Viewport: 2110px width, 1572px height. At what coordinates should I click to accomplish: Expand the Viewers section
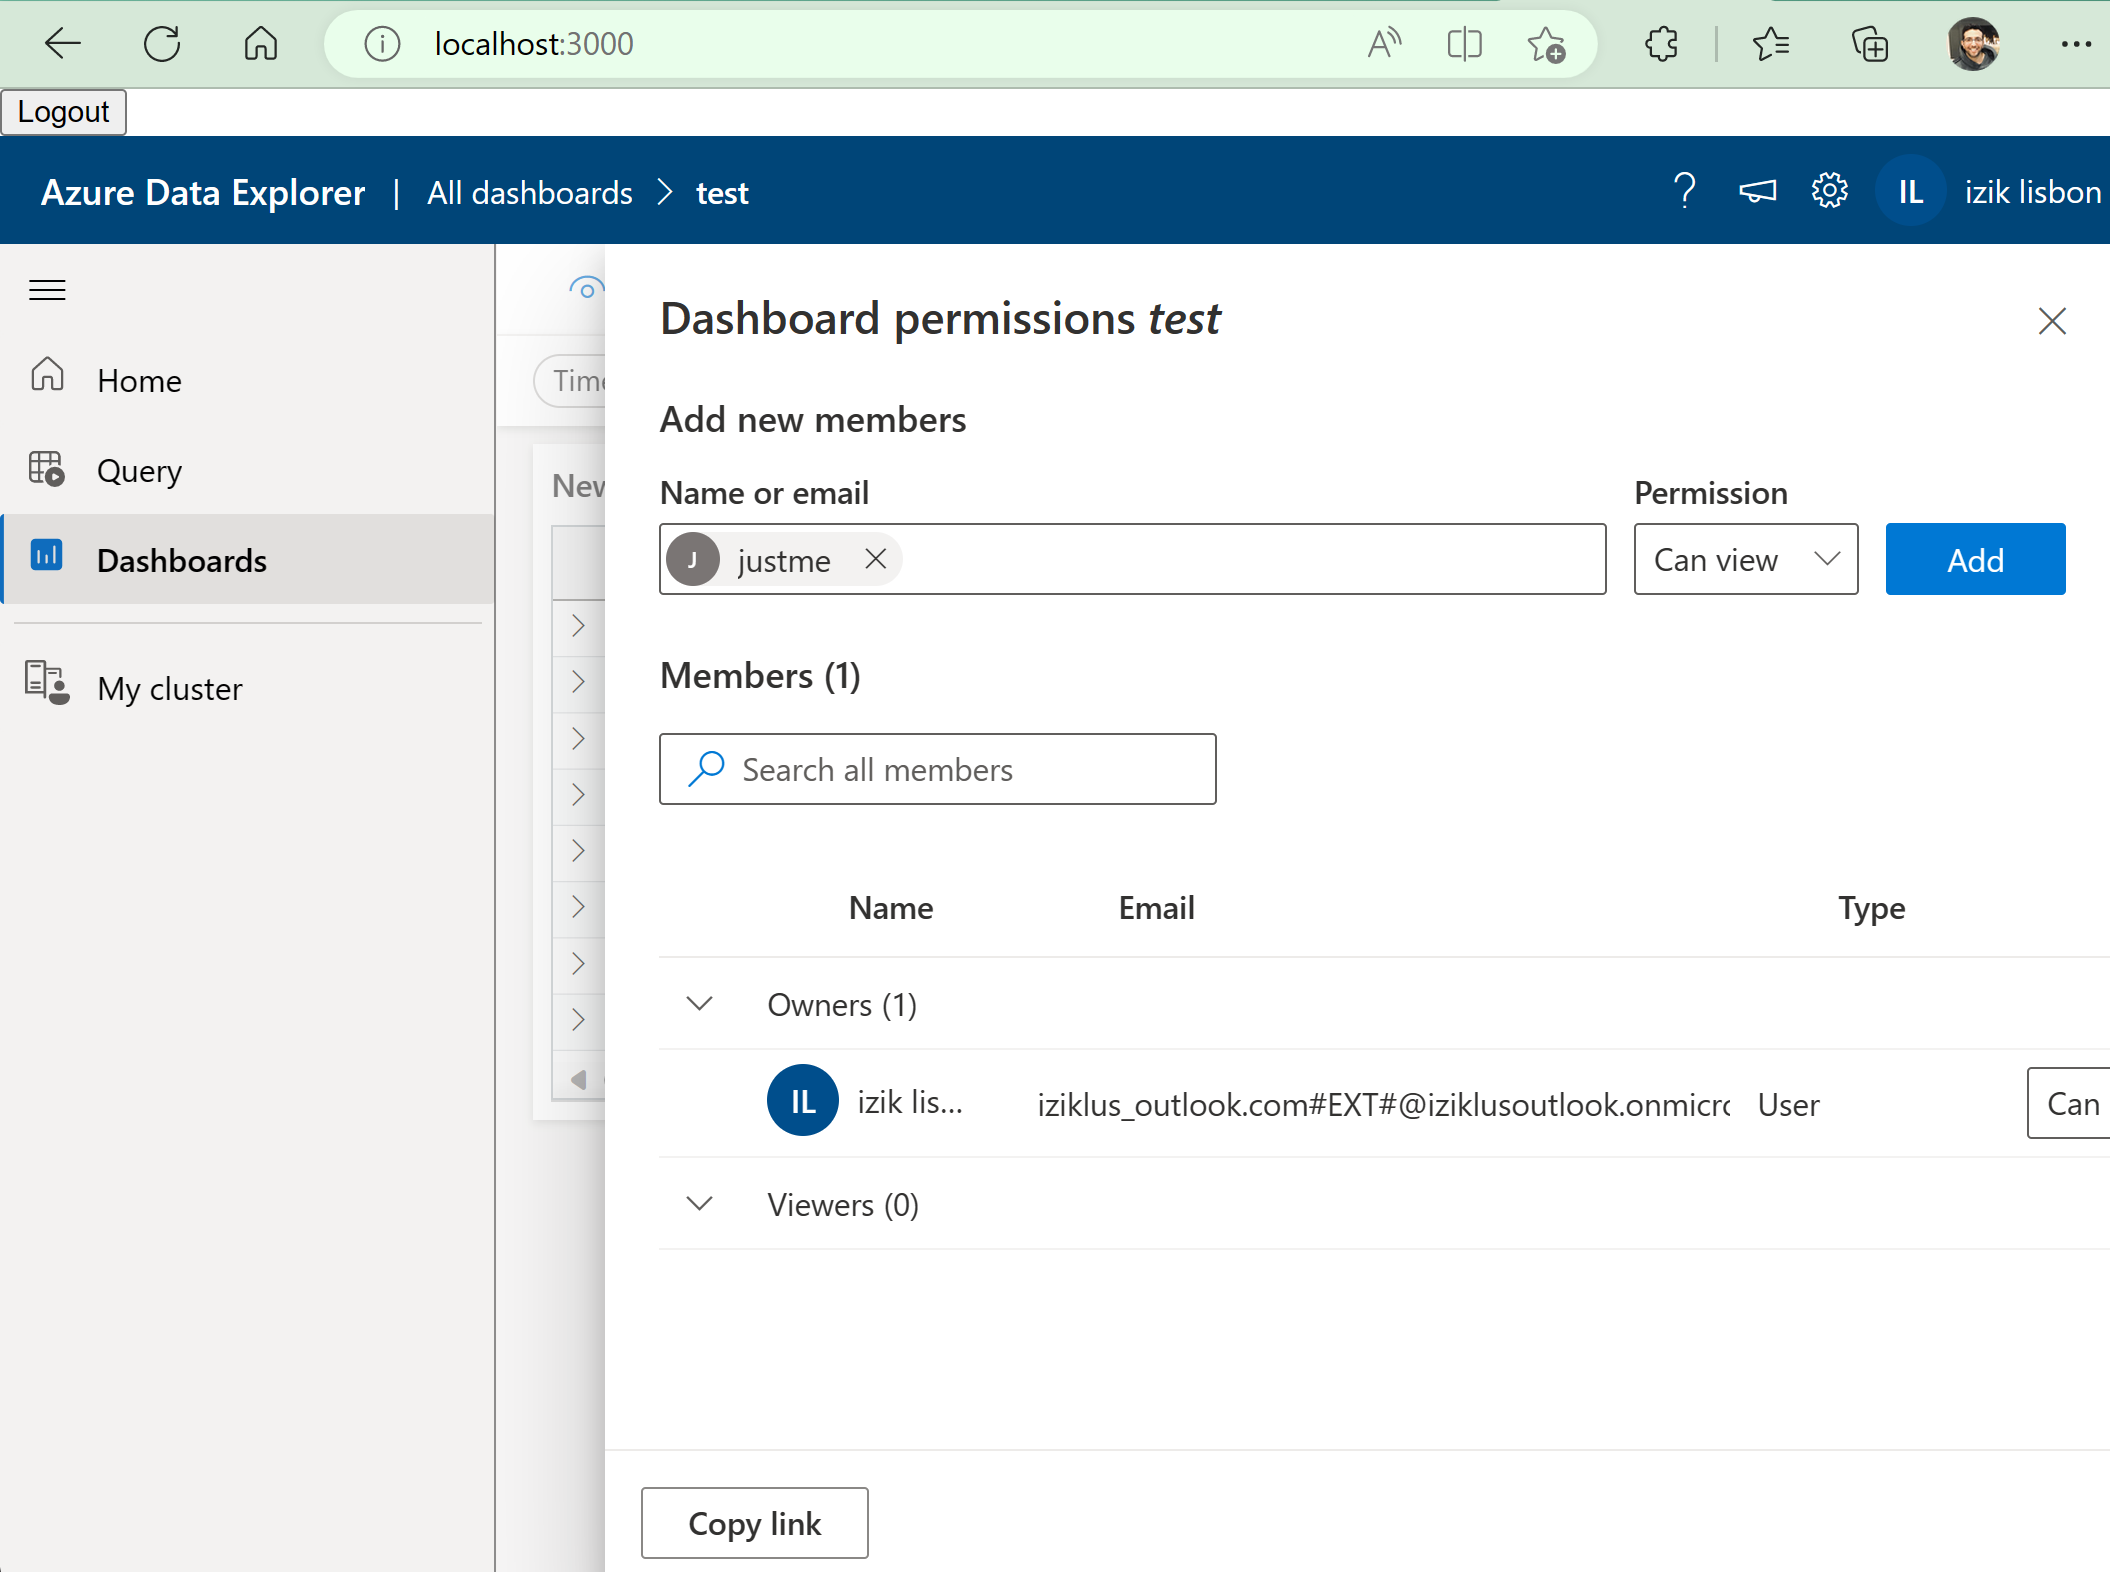pos(697,1204)
